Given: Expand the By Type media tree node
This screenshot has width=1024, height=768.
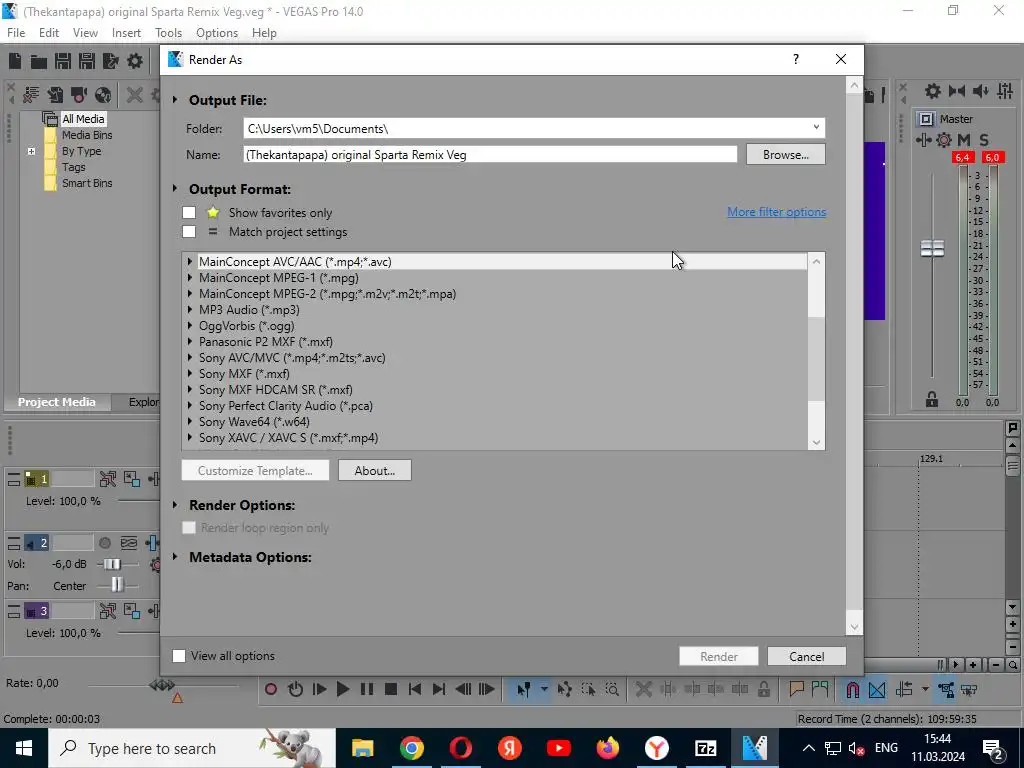Looking at the screenshot, I should pos(31,151).
